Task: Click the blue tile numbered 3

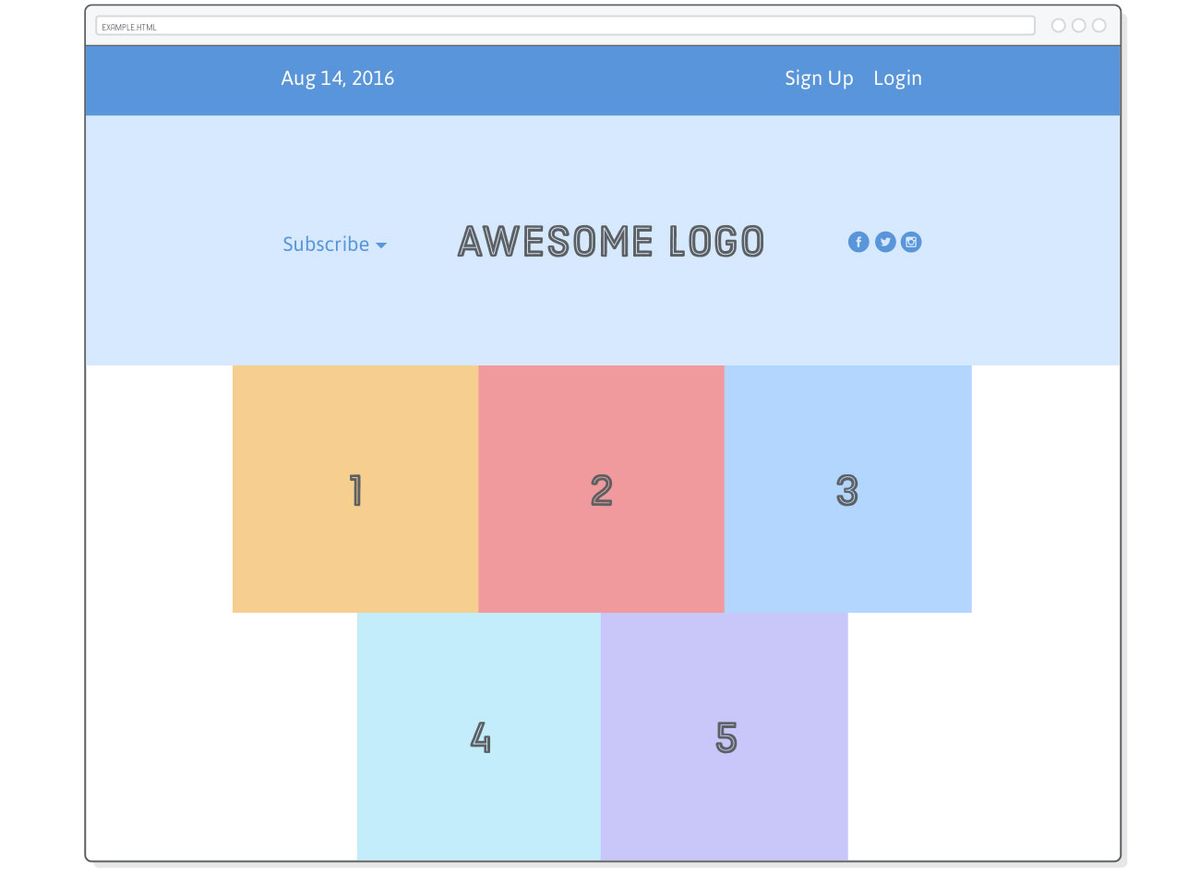Action: click(x=847, y=489)
